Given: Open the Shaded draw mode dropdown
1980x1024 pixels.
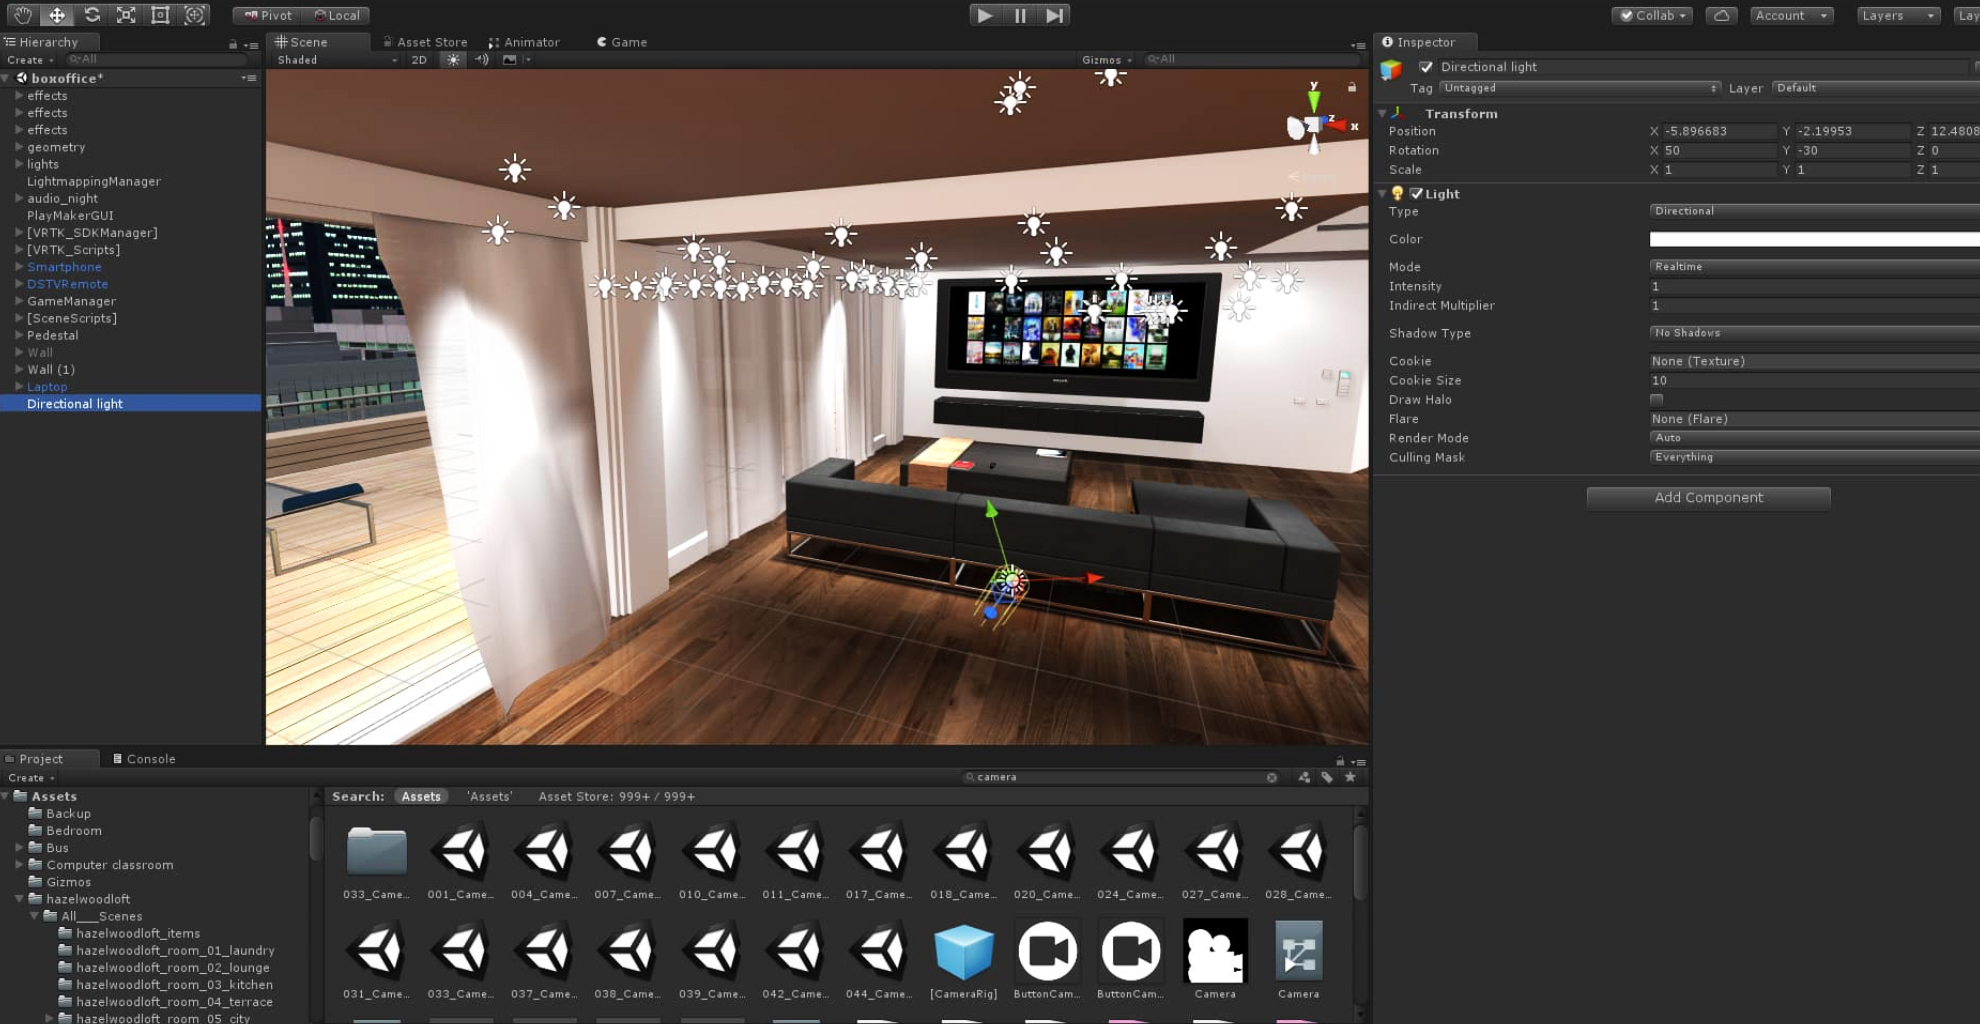Looking at the screenshot, I should 337,60.
